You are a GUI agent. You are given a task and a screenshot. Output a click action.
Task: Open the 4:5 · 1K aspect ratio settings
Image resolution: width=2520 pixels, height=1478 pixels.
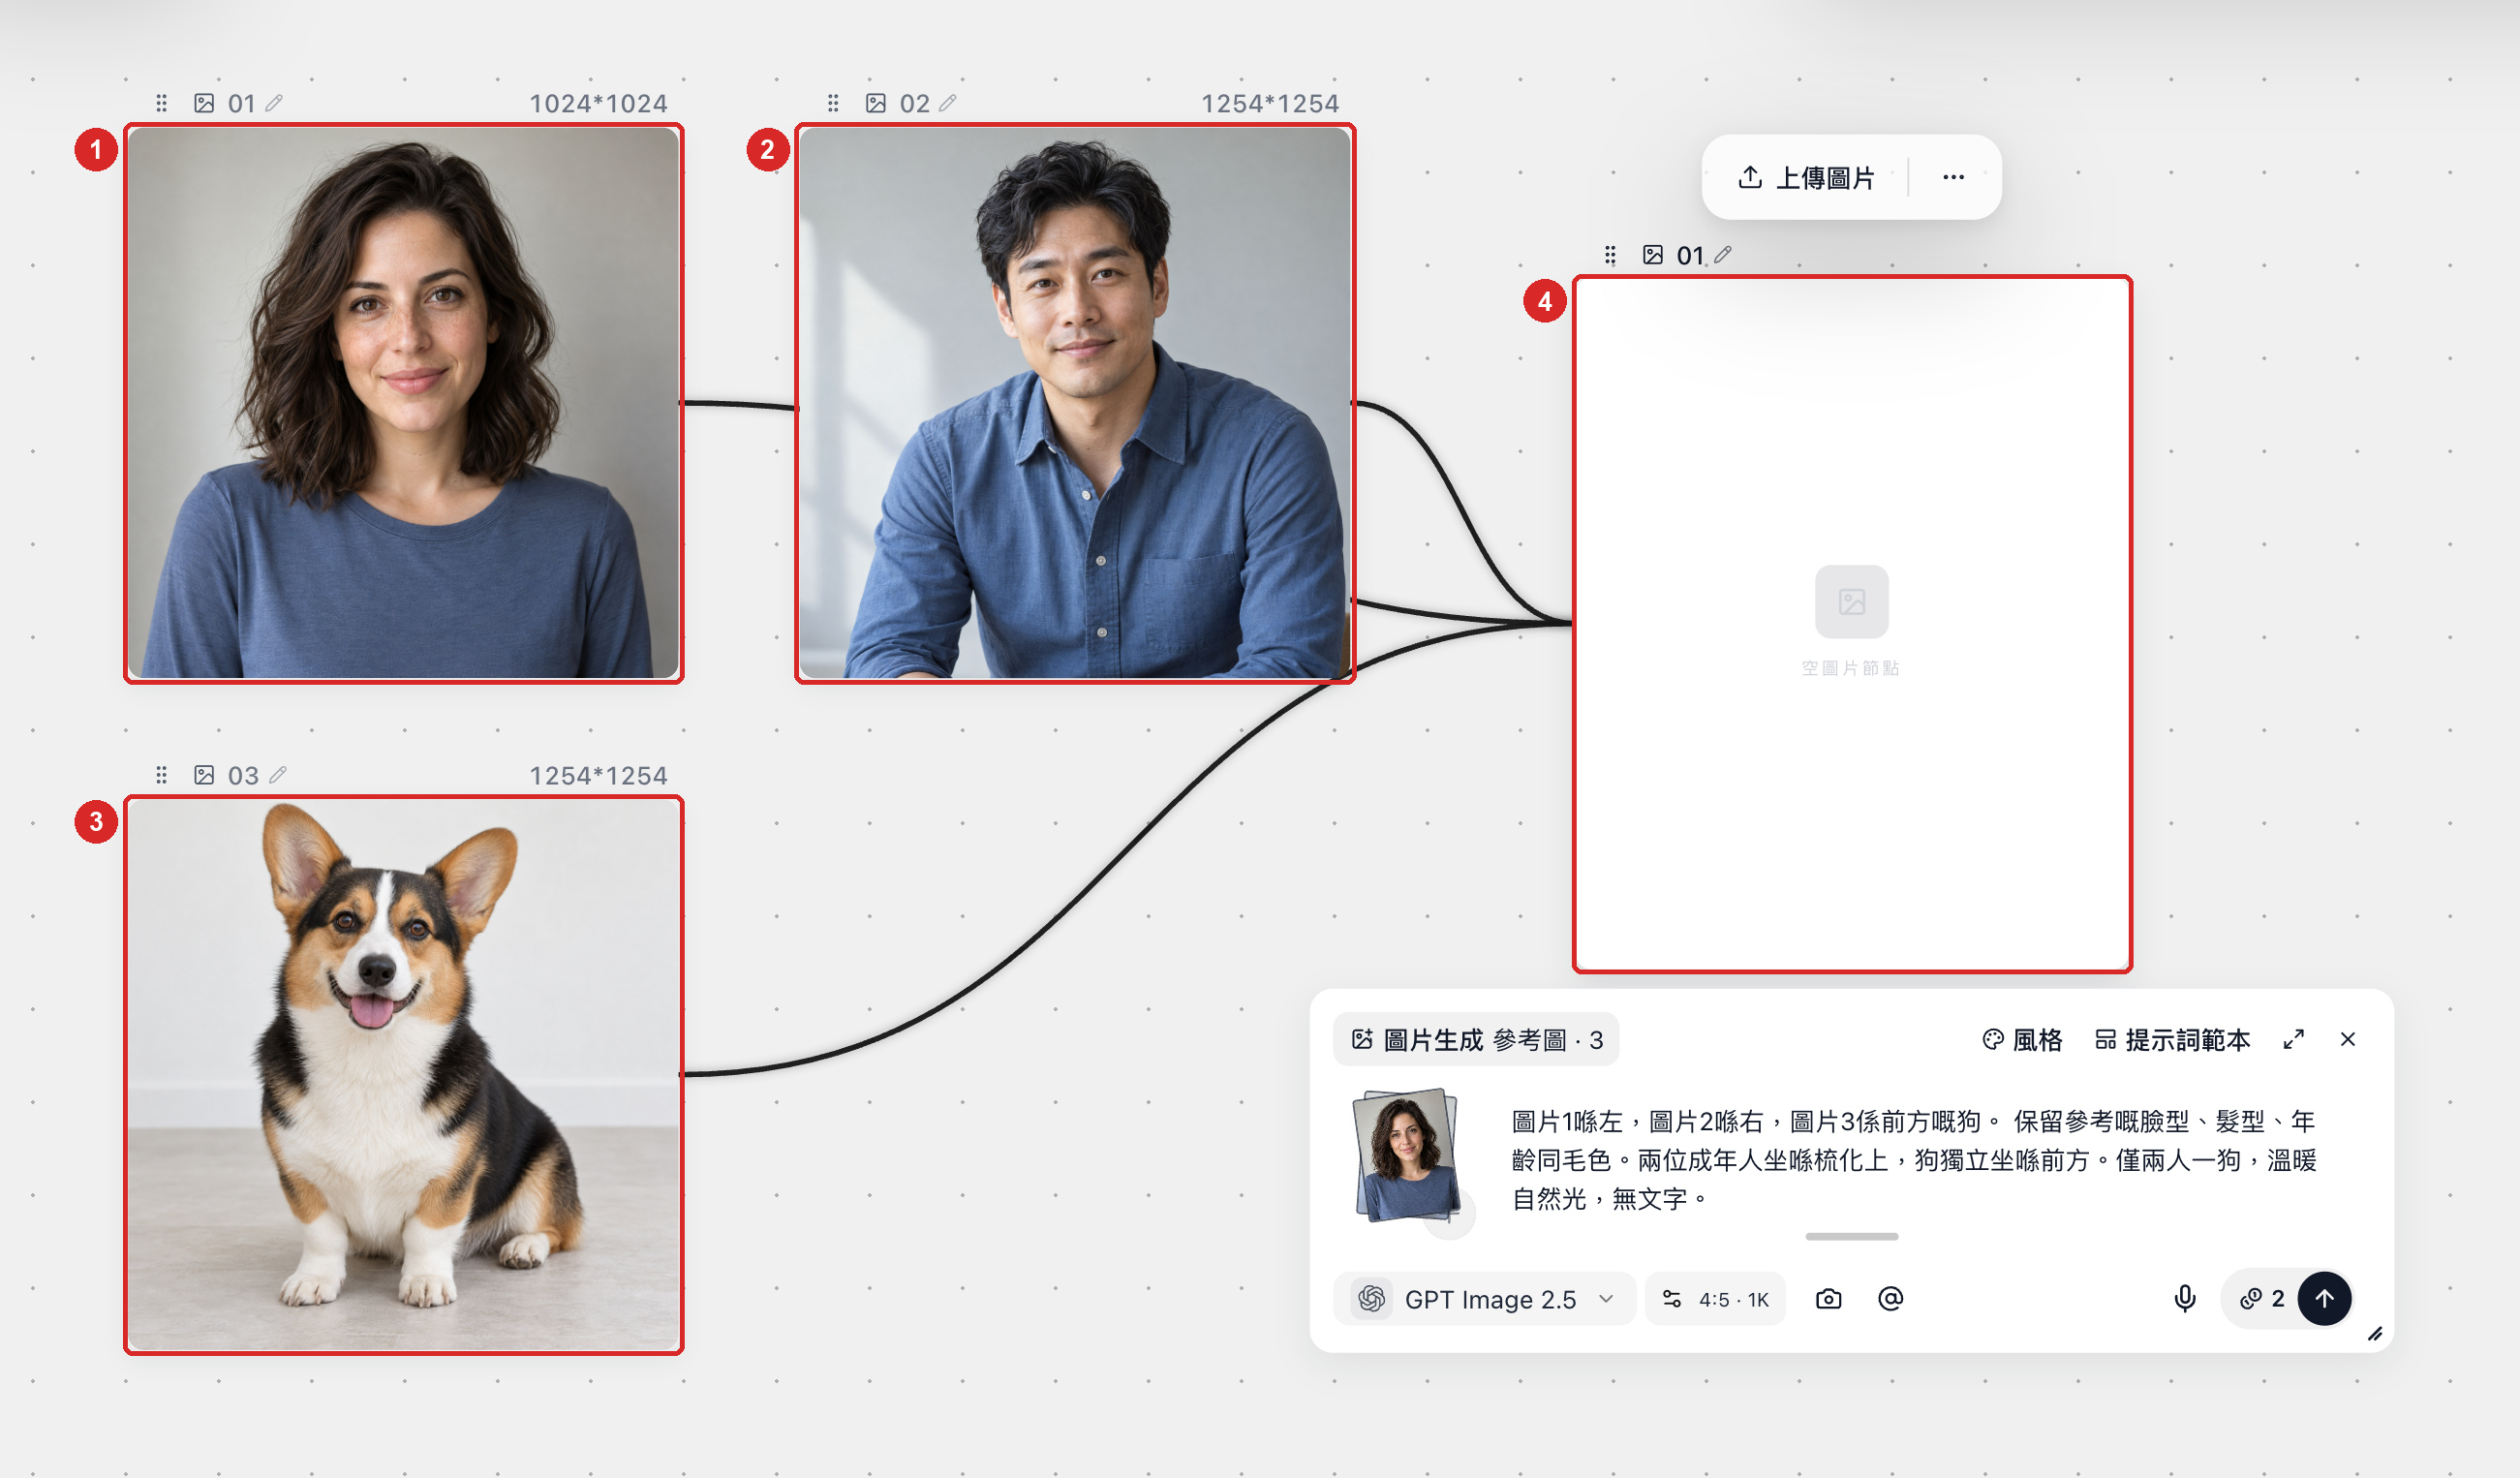coord(1716,1299)
